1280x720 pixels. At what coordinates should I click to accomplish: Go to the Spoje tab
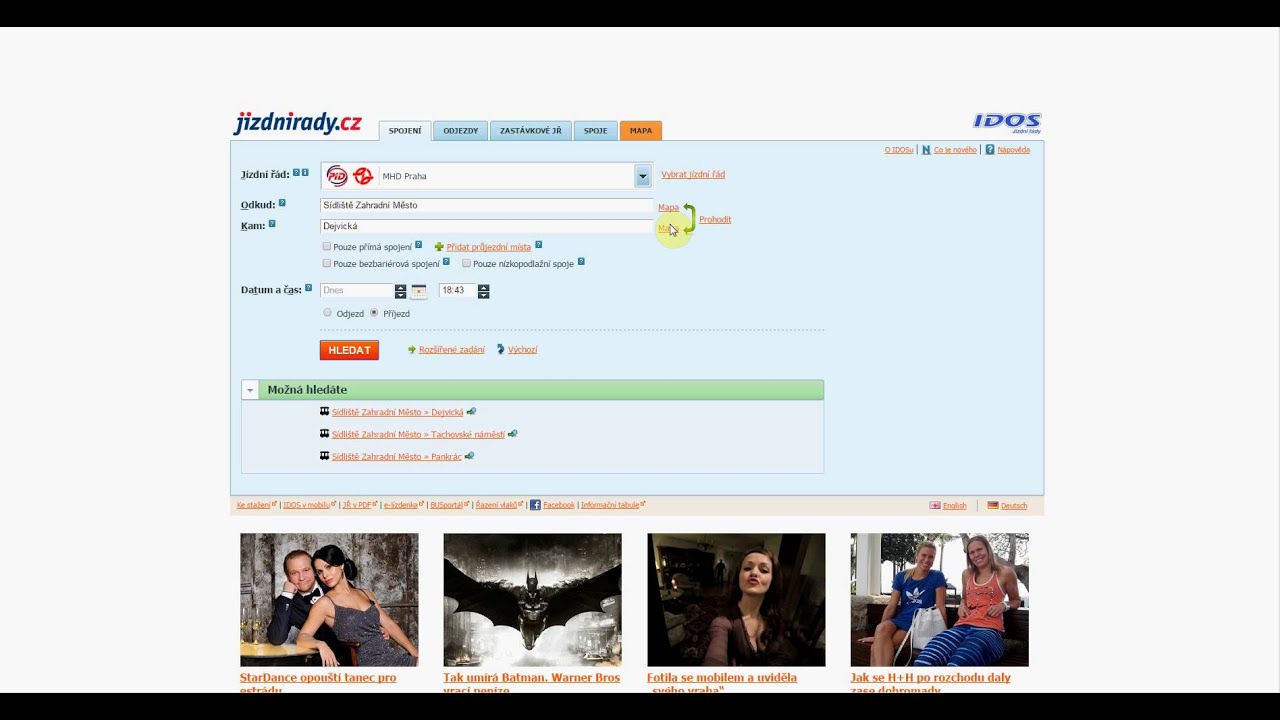tap(596, 131)
